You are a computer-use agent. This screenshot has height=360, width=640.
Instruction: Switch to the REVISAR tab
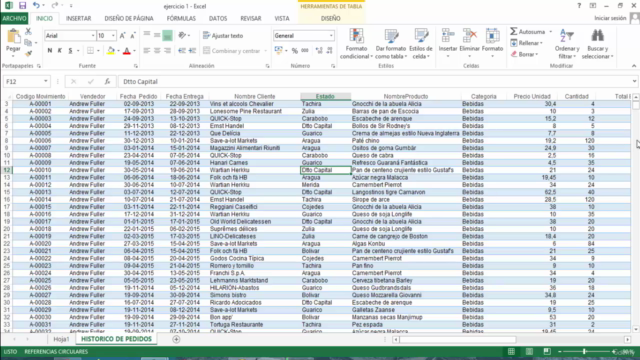point(251,18)
